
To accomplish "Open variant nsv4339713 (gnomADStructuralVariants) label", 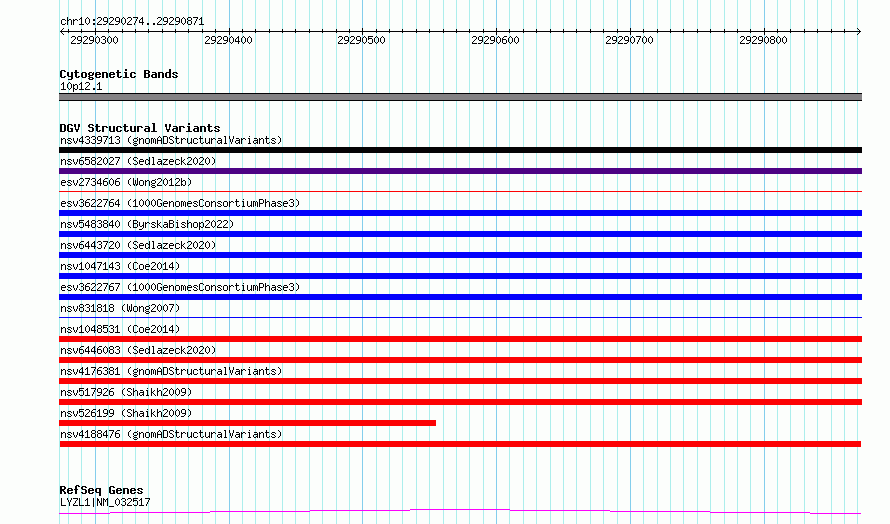I will point(171,140).
